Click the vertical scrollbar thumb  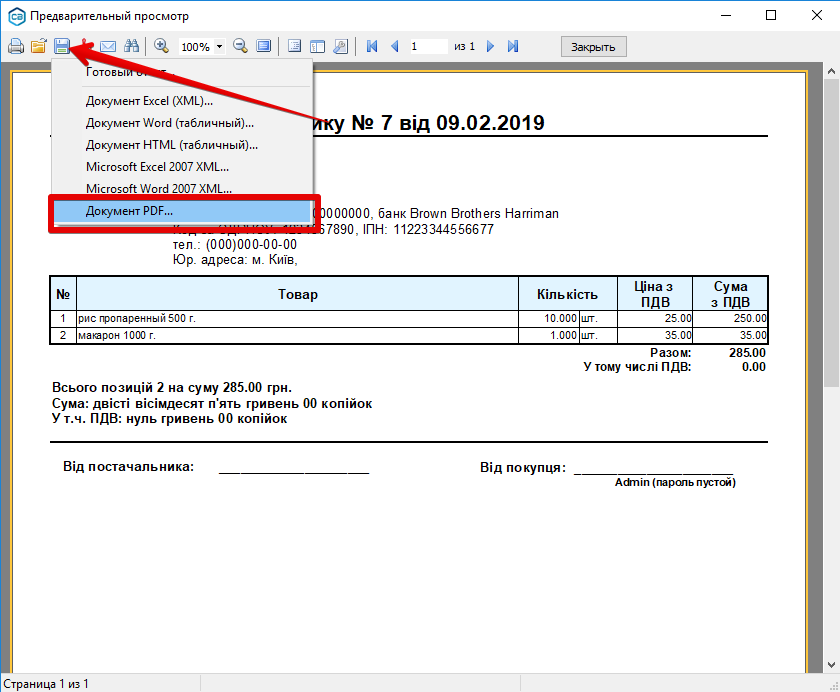[831, 232]
